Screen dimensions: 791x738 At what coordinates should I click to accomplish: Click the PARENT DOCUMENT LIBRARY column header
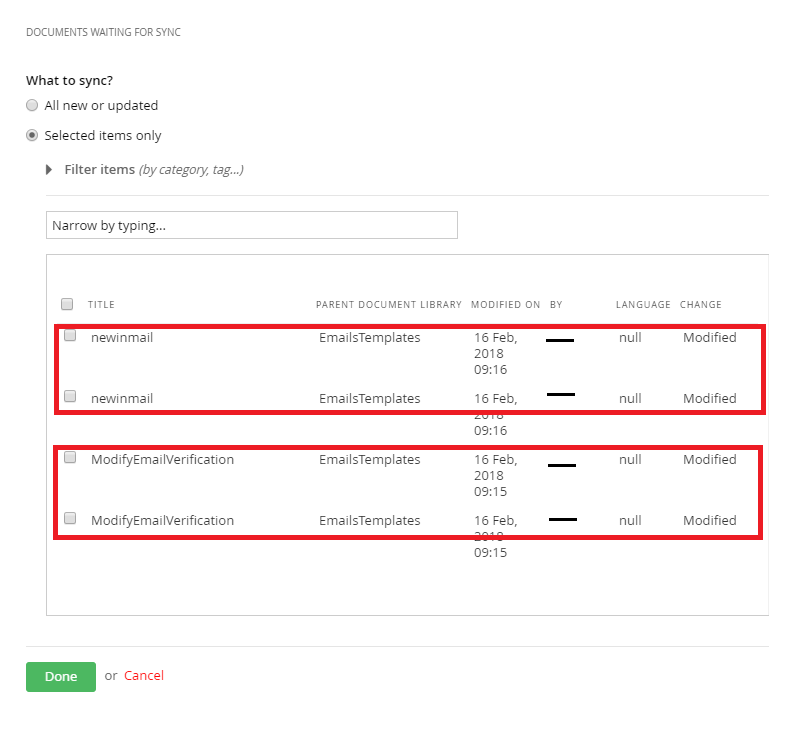[x=389, y=305]
